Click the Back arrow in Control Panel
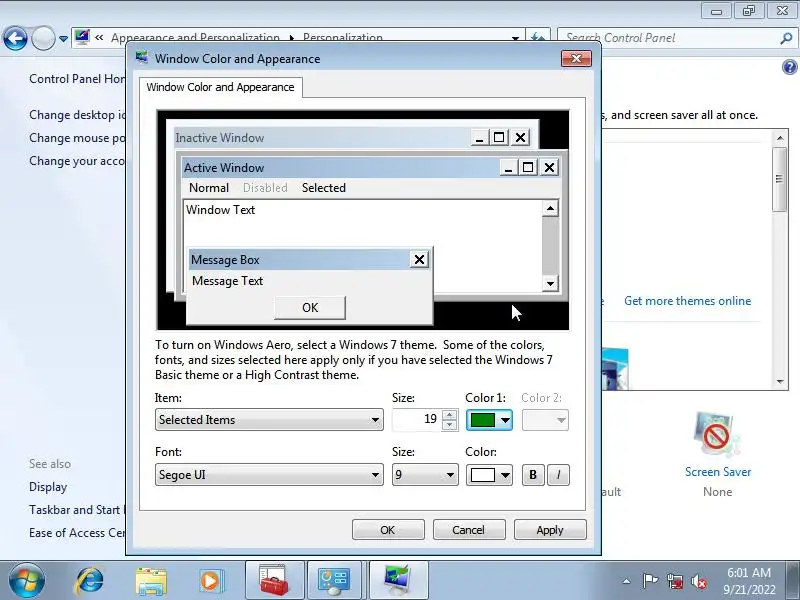The width and height of the screenshot is (800, 600). [x=15, y=38]
